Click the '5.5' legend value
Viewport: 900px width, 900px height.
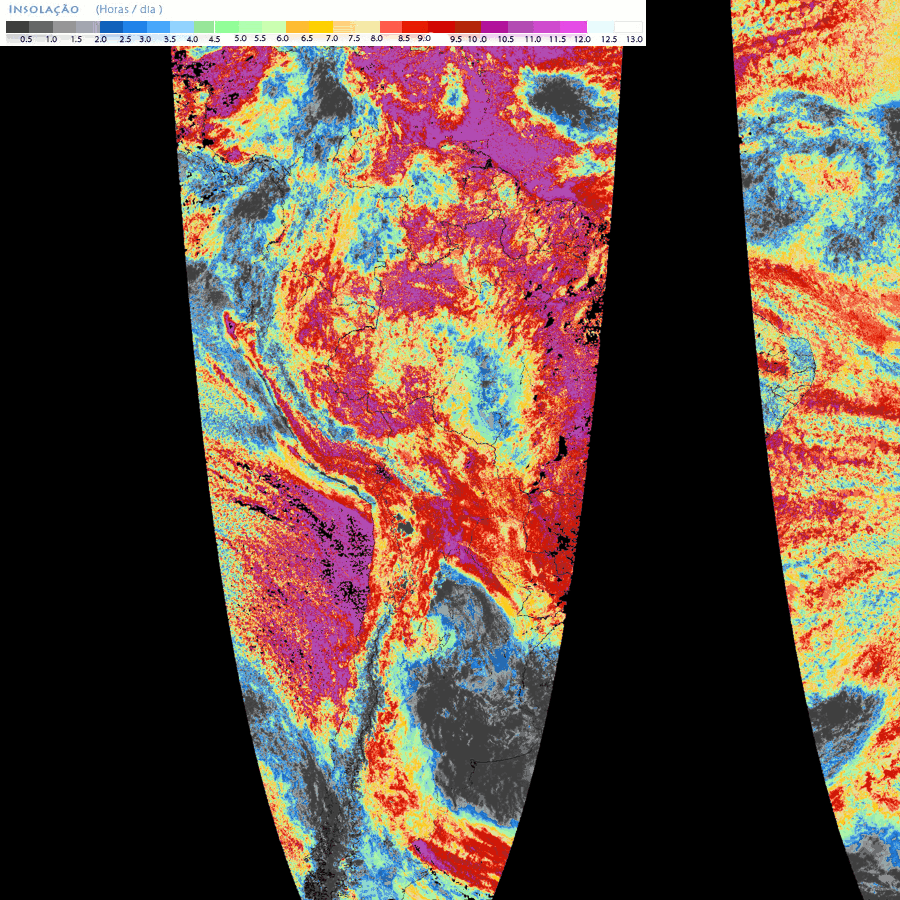tap(260, 38)
